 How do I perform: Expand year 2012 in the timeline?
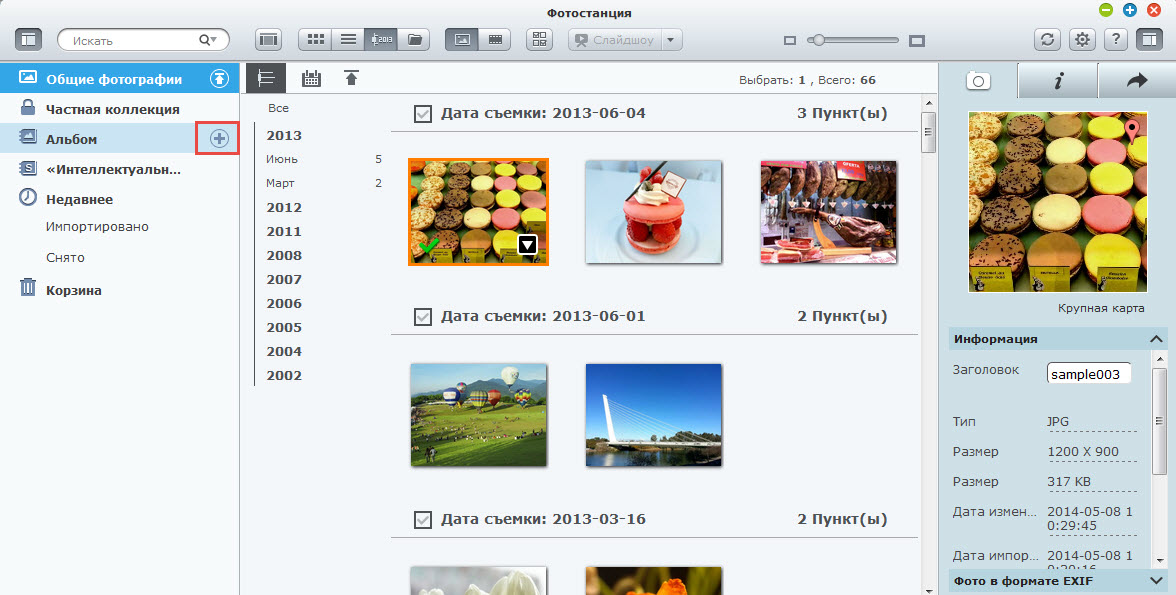coord(284,207)
